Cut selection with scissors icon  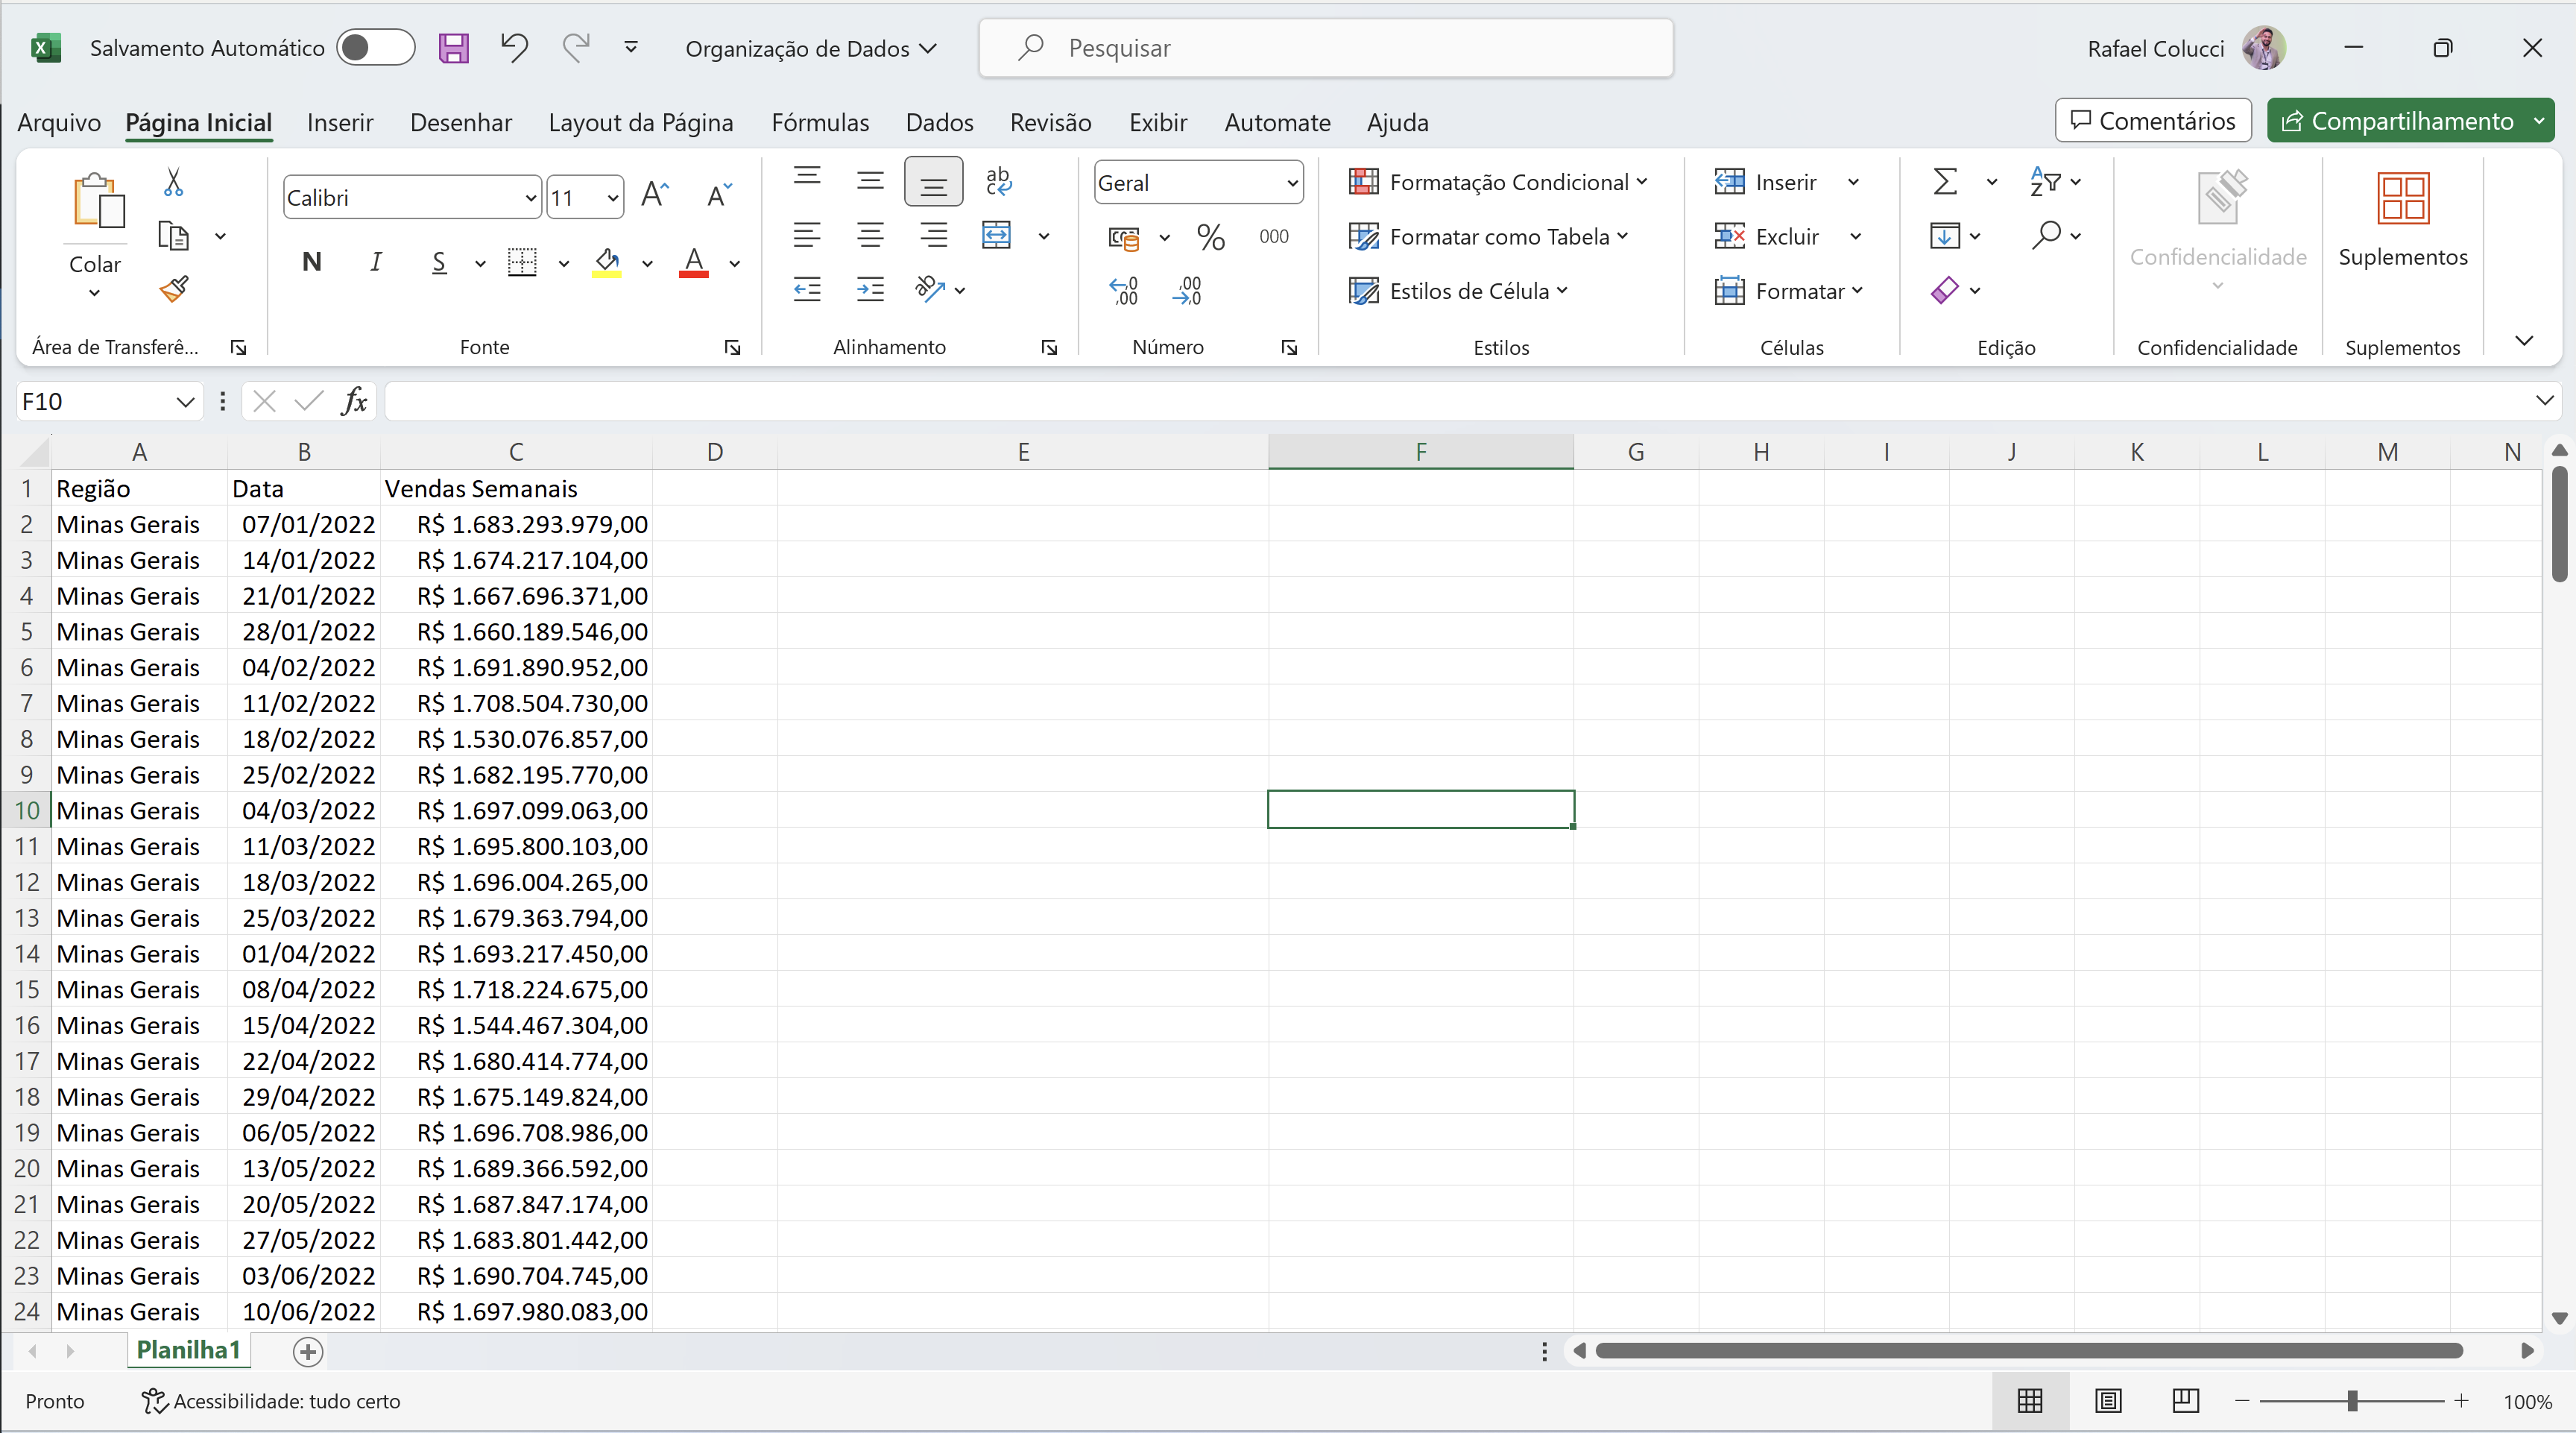tap(173, 182)
